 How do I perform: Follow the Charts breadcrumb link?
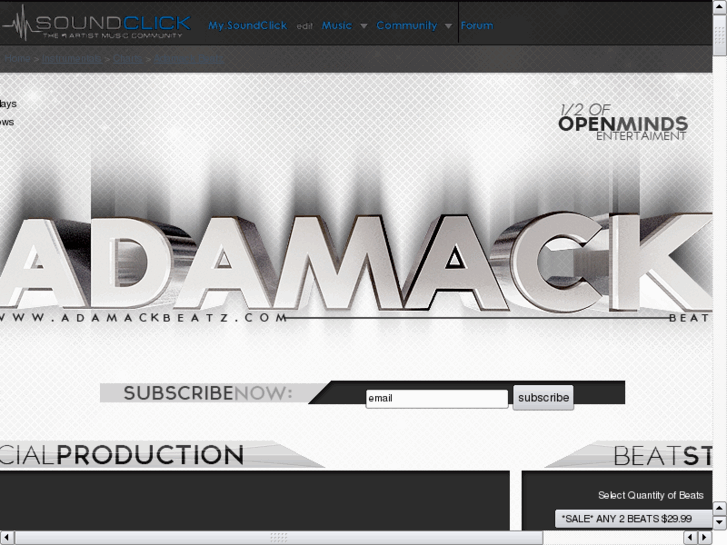tap(127, 58)
